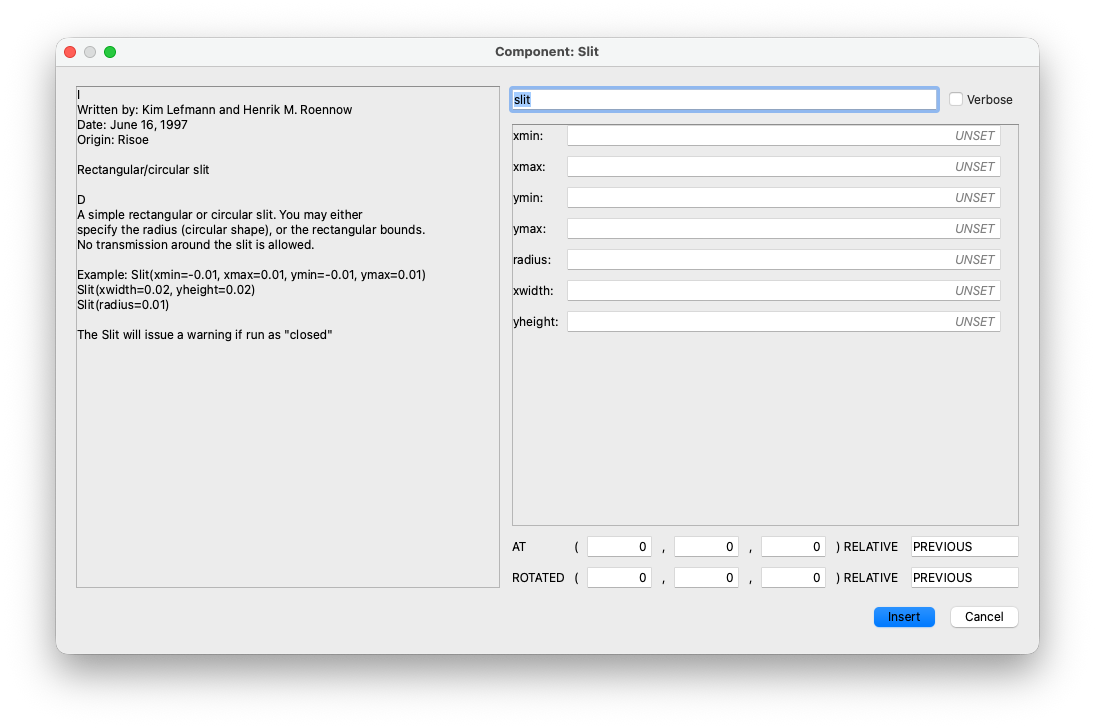The height and width of the screenshot is (728, 1095).
Task: Select the xmax parameter input
Action: coord(784,166)
